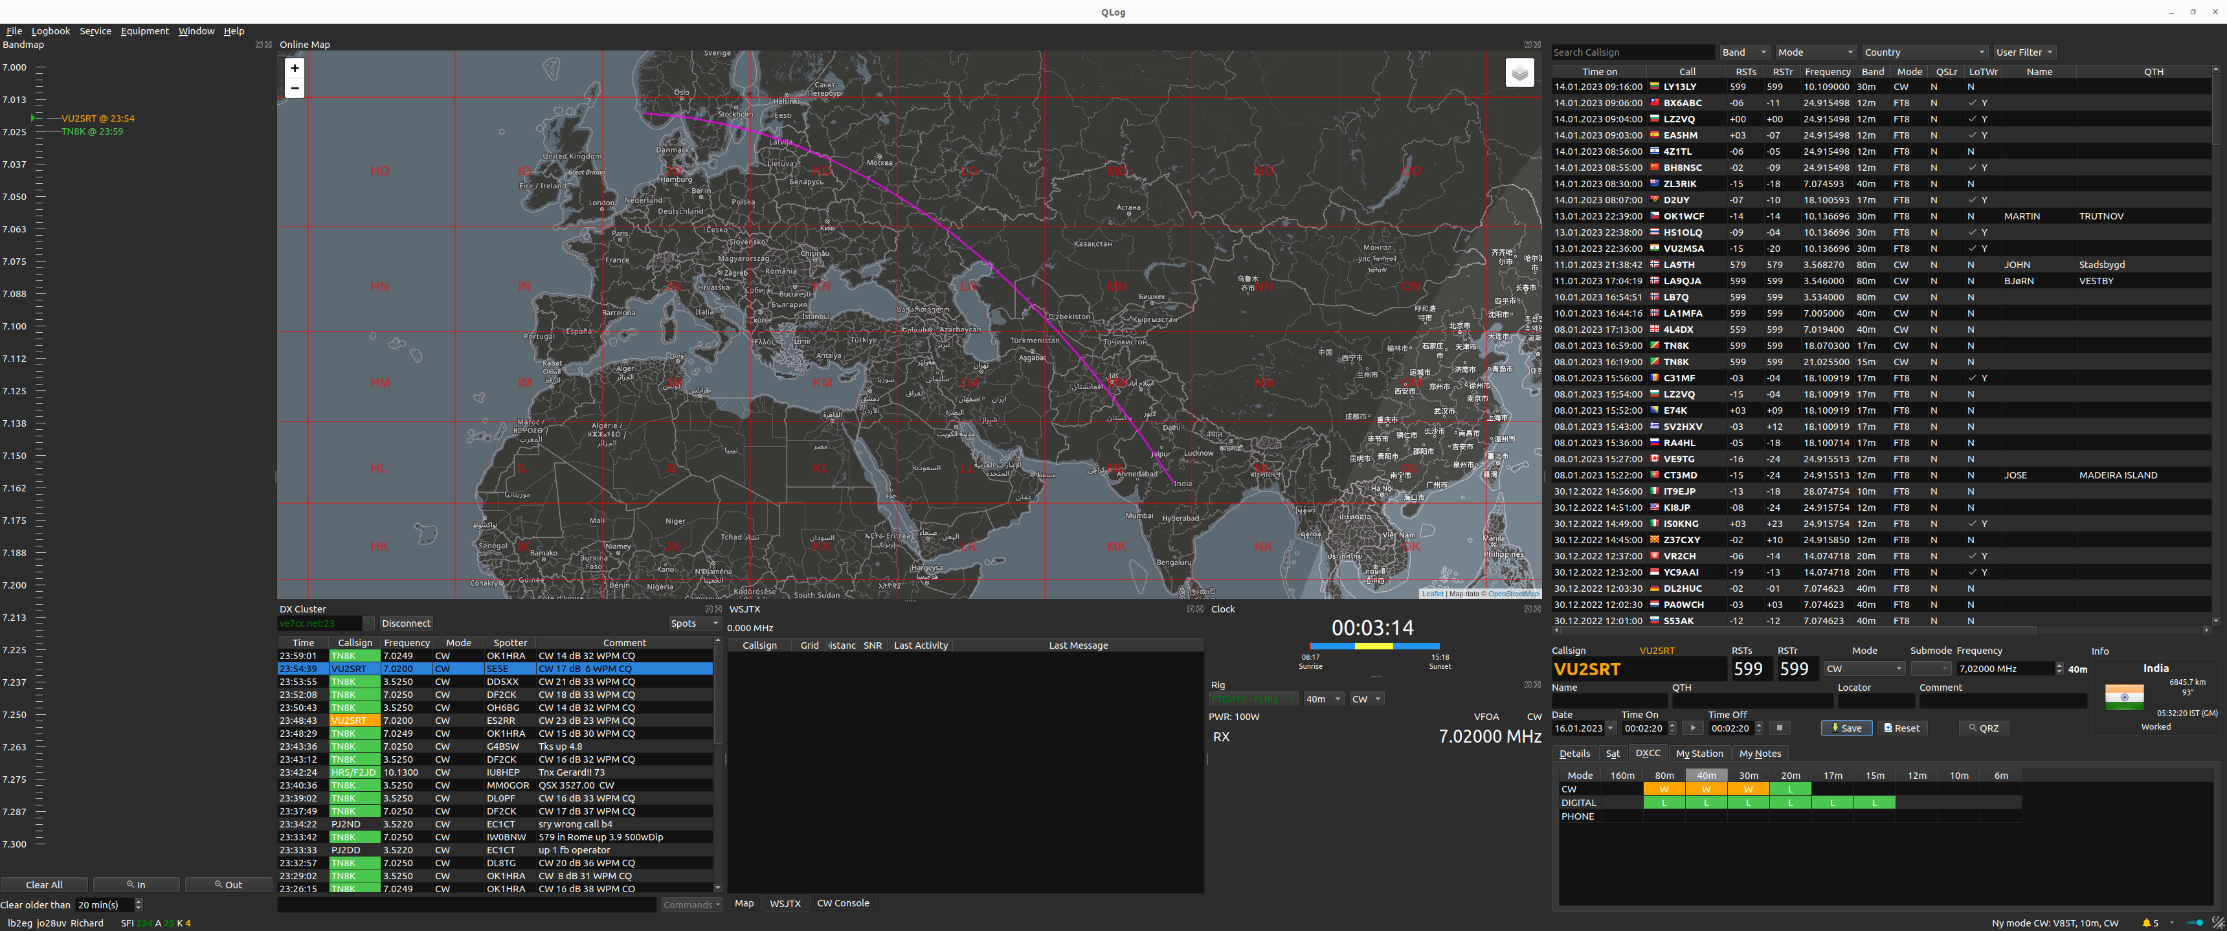
Task: Open the Service menu
Action: pyautogui.click(x=95, y=31)
